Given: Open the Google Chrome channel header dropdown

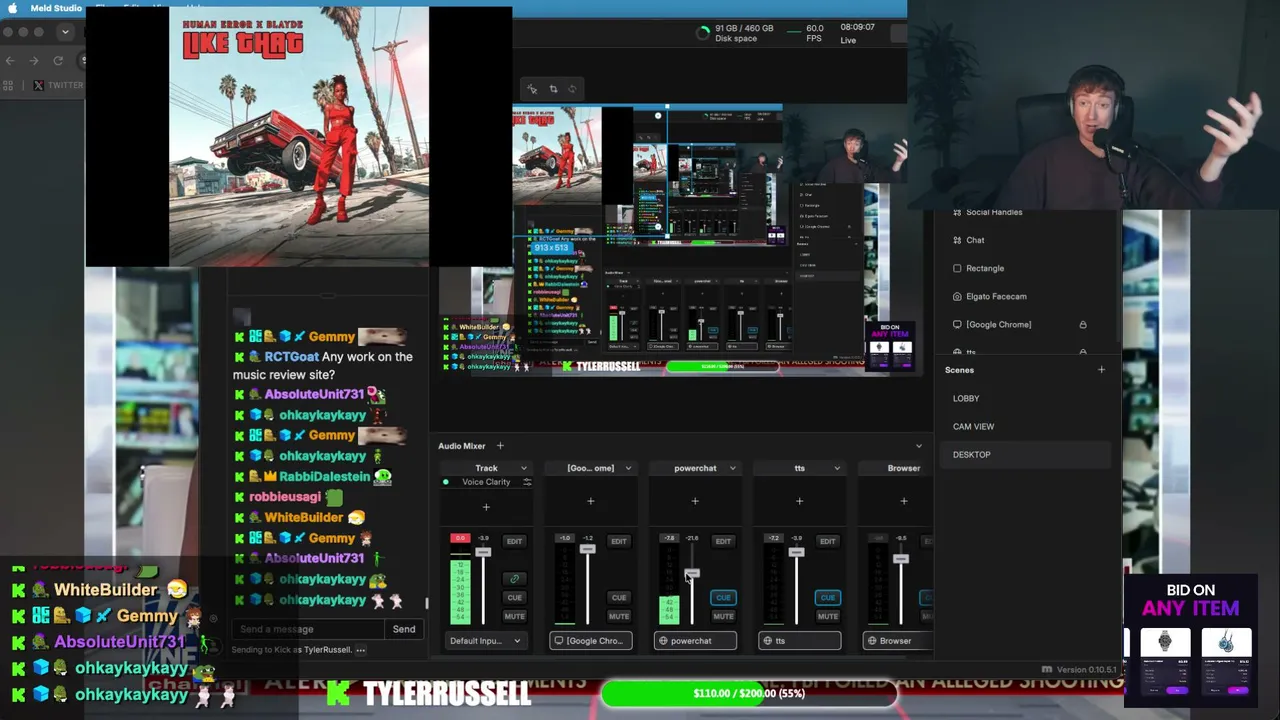Looking at the screenshot, I should click(x=628, y=468).
